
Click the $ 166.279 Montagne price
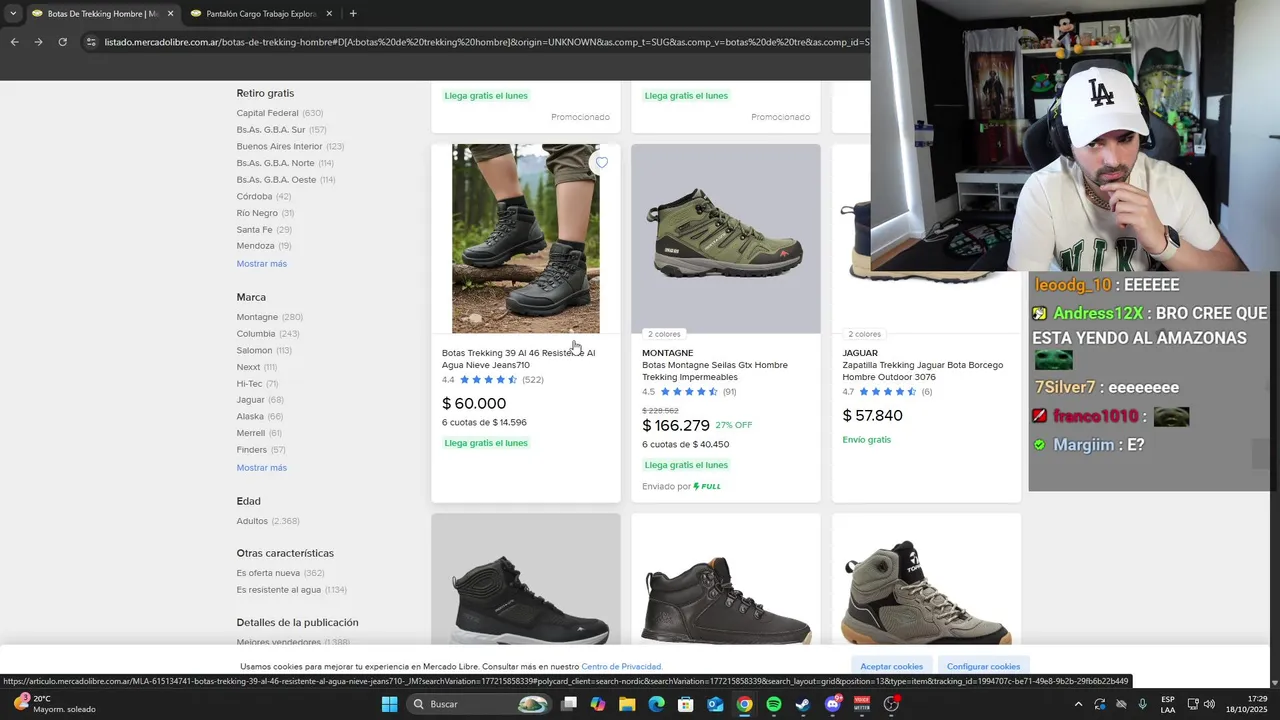(x=676, y=426)
